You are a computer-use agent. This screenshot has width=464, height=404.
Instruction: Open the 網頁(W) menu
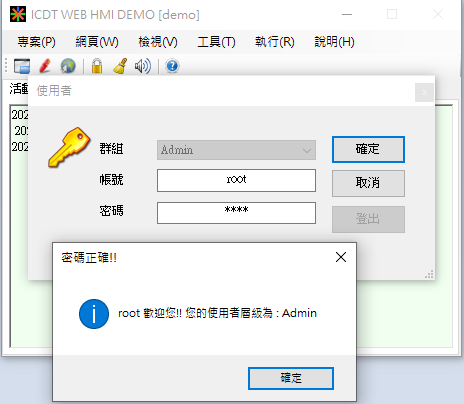97,42
